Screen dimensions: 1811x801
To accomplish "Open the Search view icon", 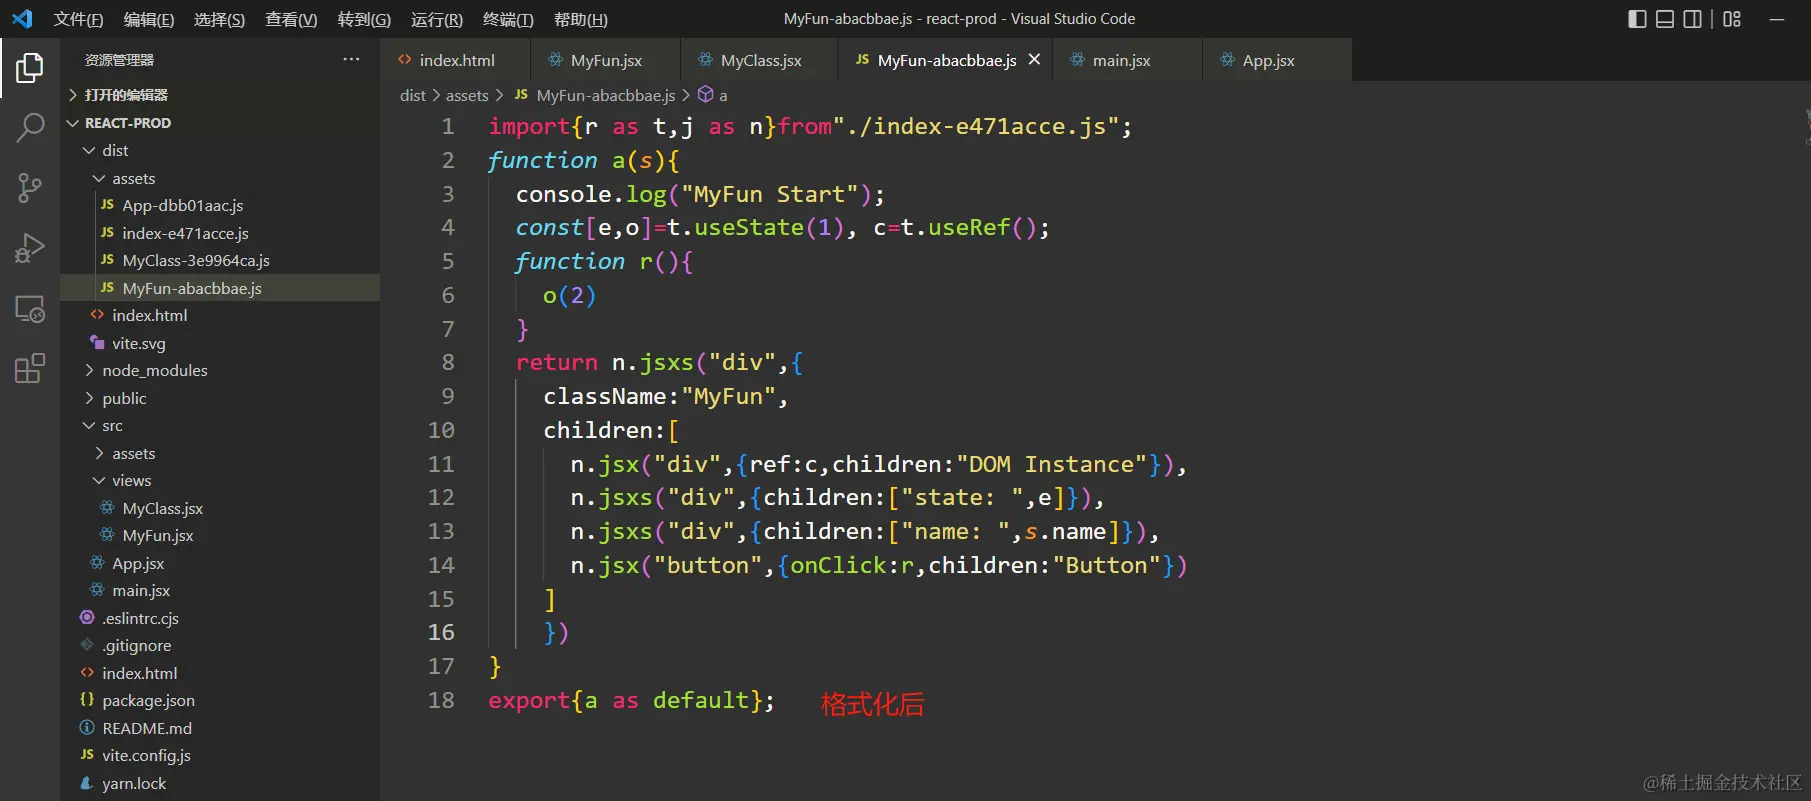I will pyautogui.click(x=30, y=128).
